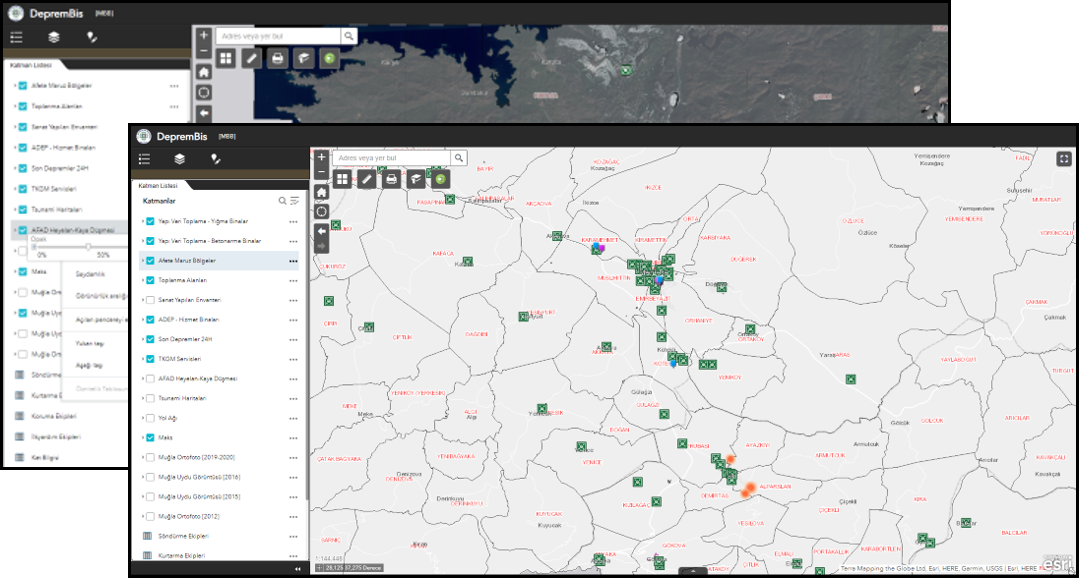Open pin edit tool in front window header
The width and height of the screenshot is (1079, 578).
click(215, 159)
